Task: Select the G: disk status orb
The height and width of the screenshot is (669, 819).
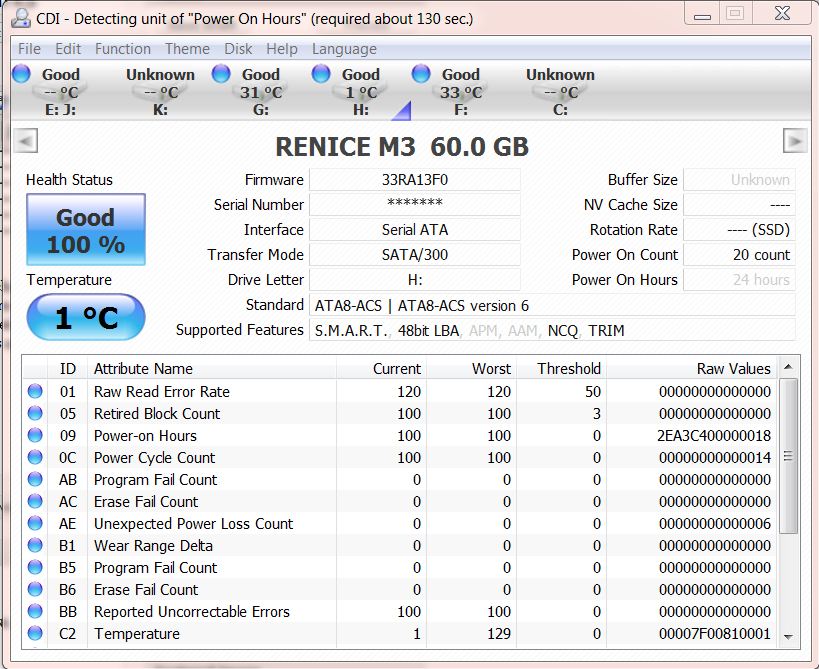Action: click(x=221, y=74)
